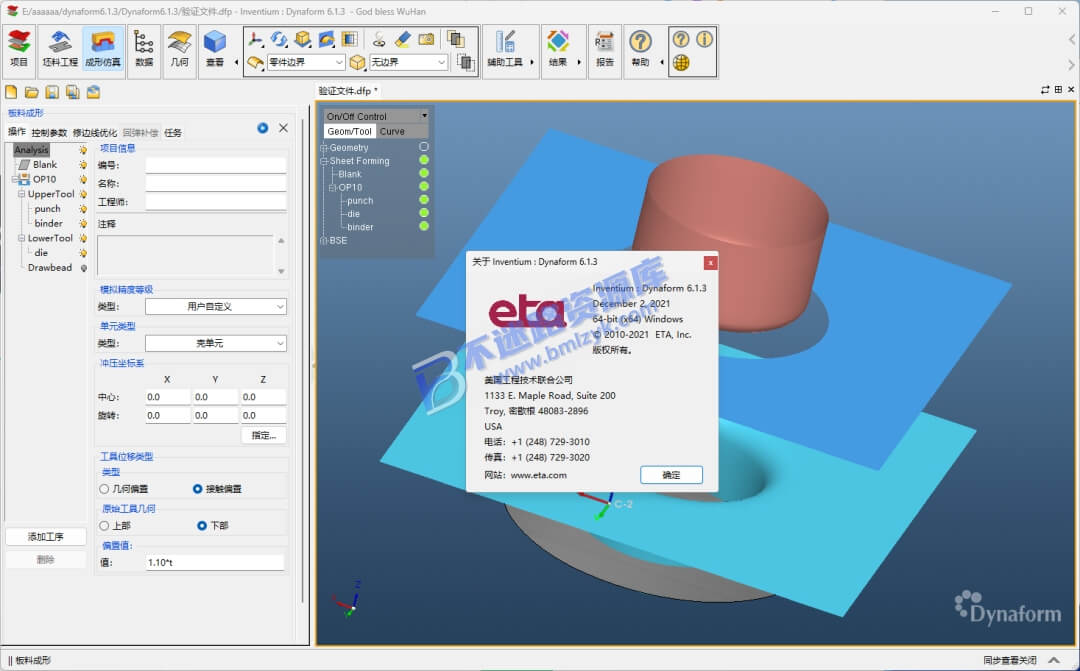Click the section clip view icon
The height and width of the screenshot is (671, 1080).
(350, 39)
